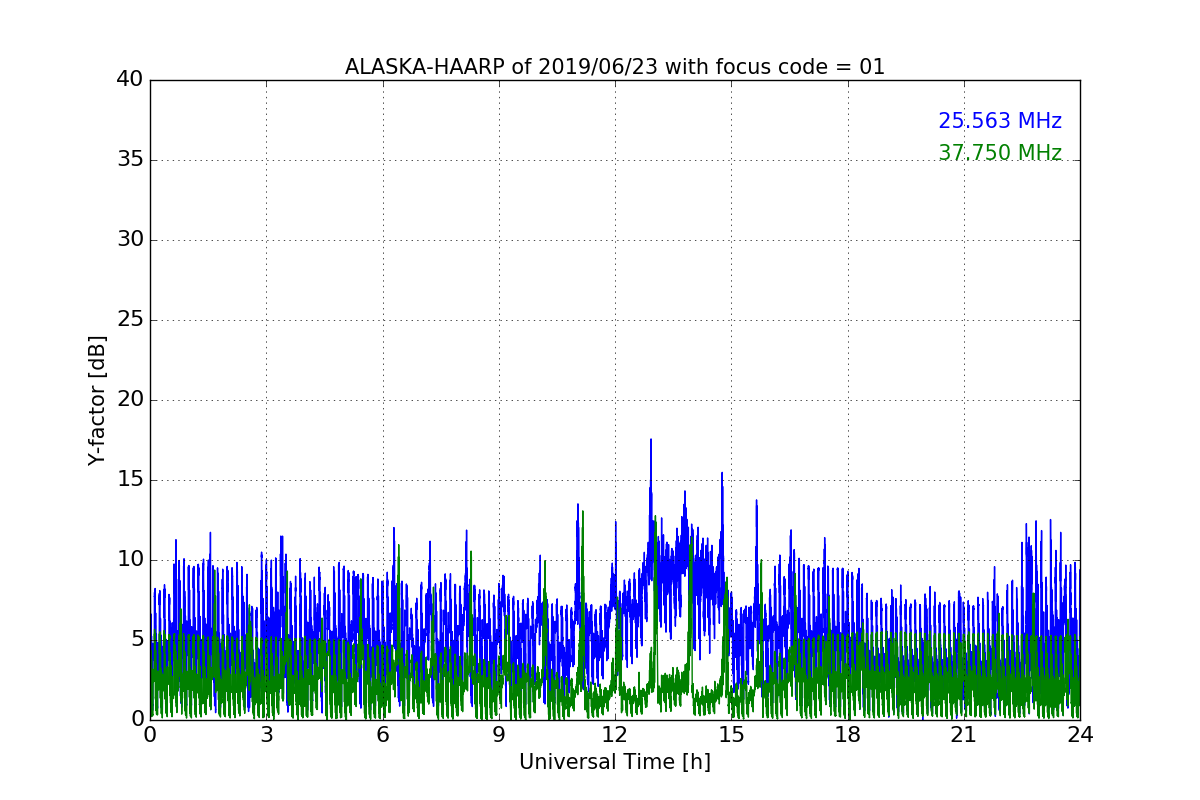Select the green 37.750 MHz legend label
The height and width of the screenshot is (800, 1200).
(1000, 153)
